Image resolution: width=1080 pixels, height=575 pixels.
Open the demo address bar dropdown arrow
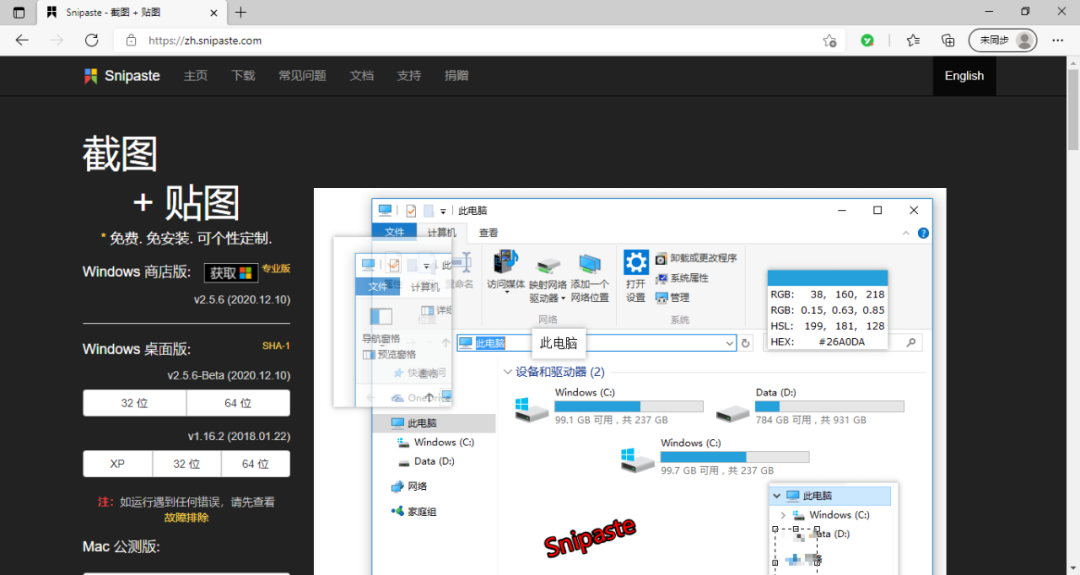[x=729, y=343]
